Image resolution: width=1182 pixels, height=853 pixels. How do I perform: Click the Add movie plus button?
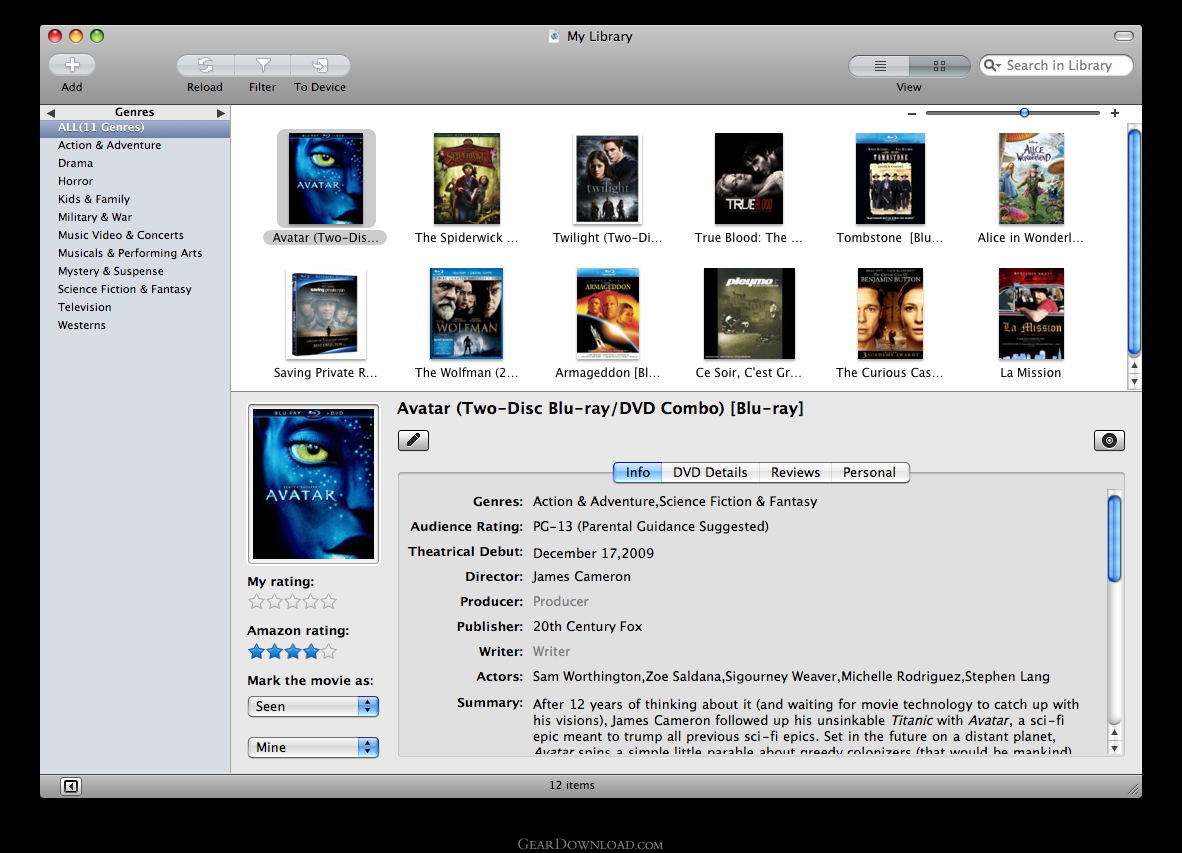click(72, 66)
